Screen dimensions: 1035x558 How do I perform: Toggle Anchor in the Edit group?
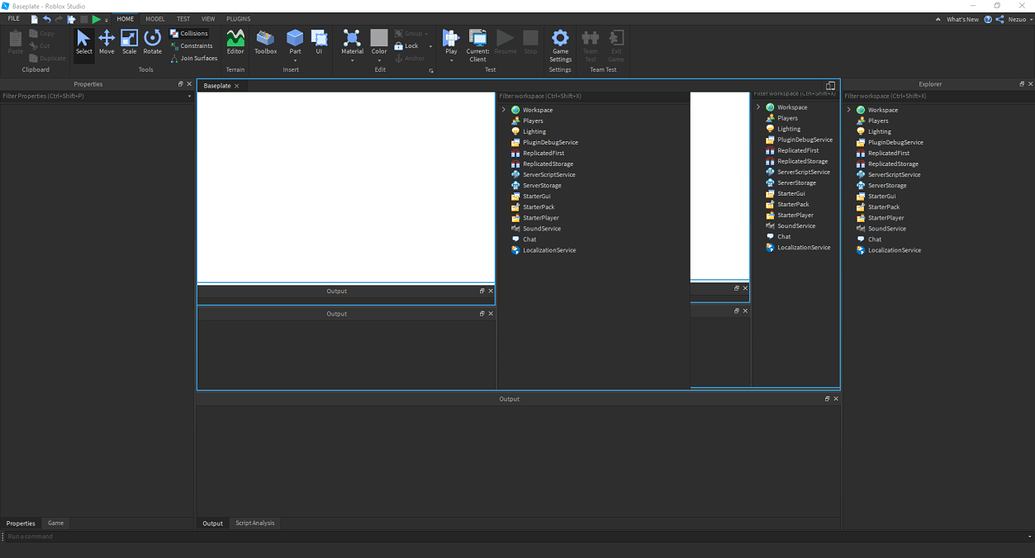click(410, 58)
